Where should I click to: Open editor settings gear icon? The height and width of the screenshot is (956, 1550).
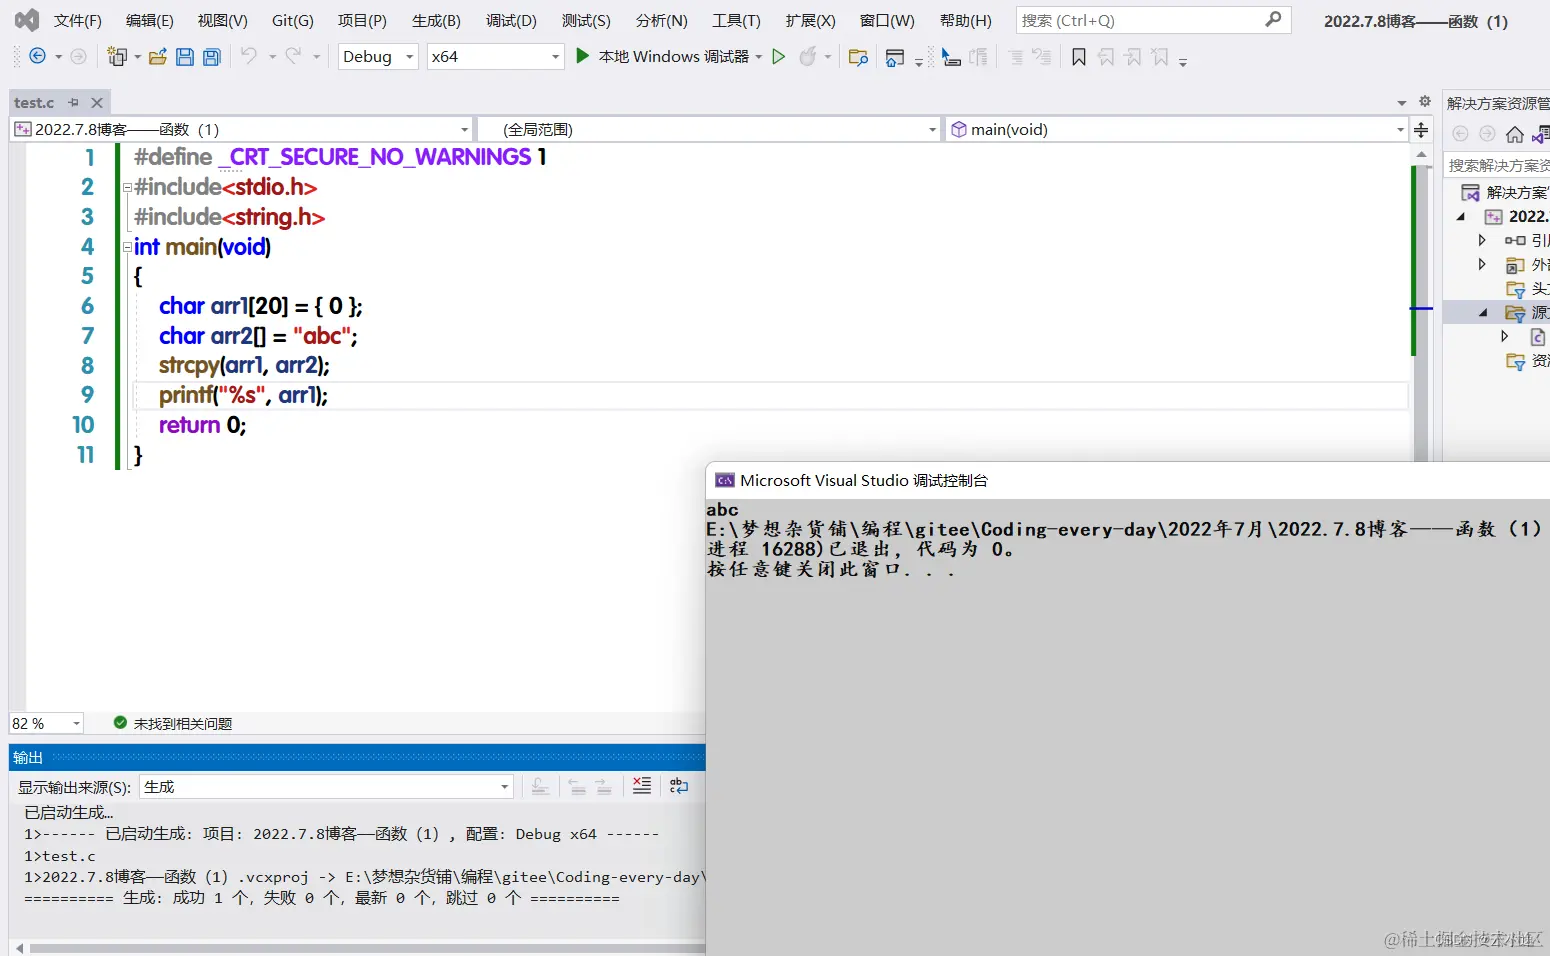(x=1425, y=102)
